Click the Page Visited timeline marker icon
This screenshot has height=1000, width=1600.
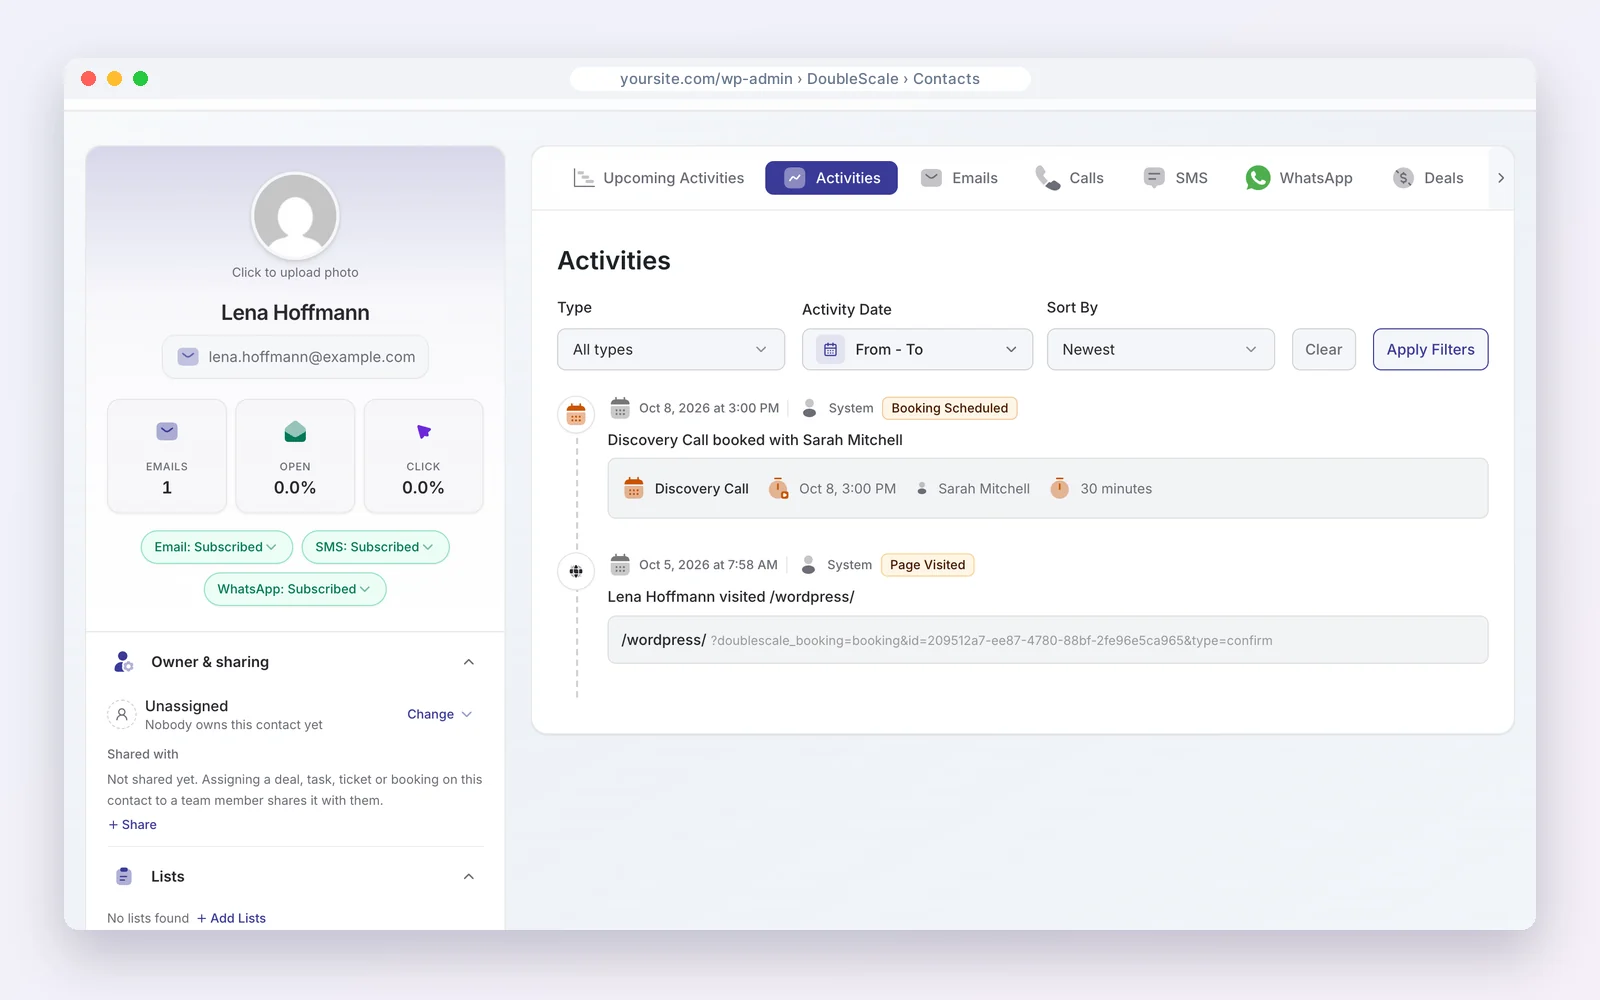pos(576,571)
